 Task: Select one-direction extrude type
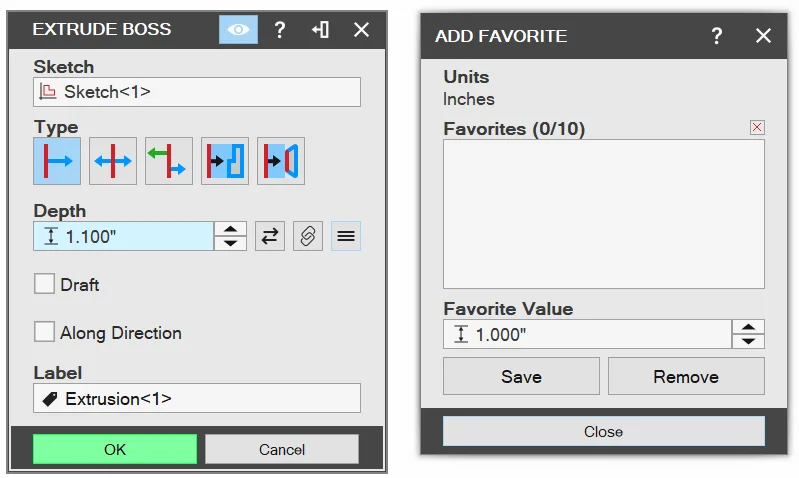57,161
